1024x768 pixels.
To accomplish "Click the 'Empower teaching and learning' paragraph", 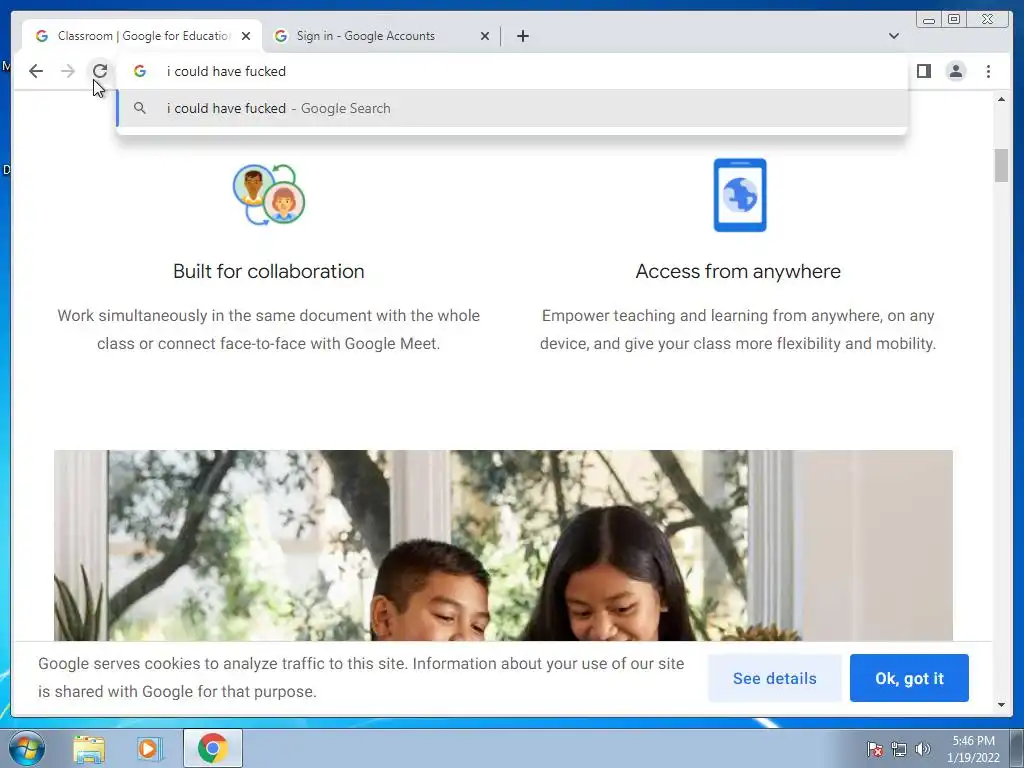I will [738, 330].
